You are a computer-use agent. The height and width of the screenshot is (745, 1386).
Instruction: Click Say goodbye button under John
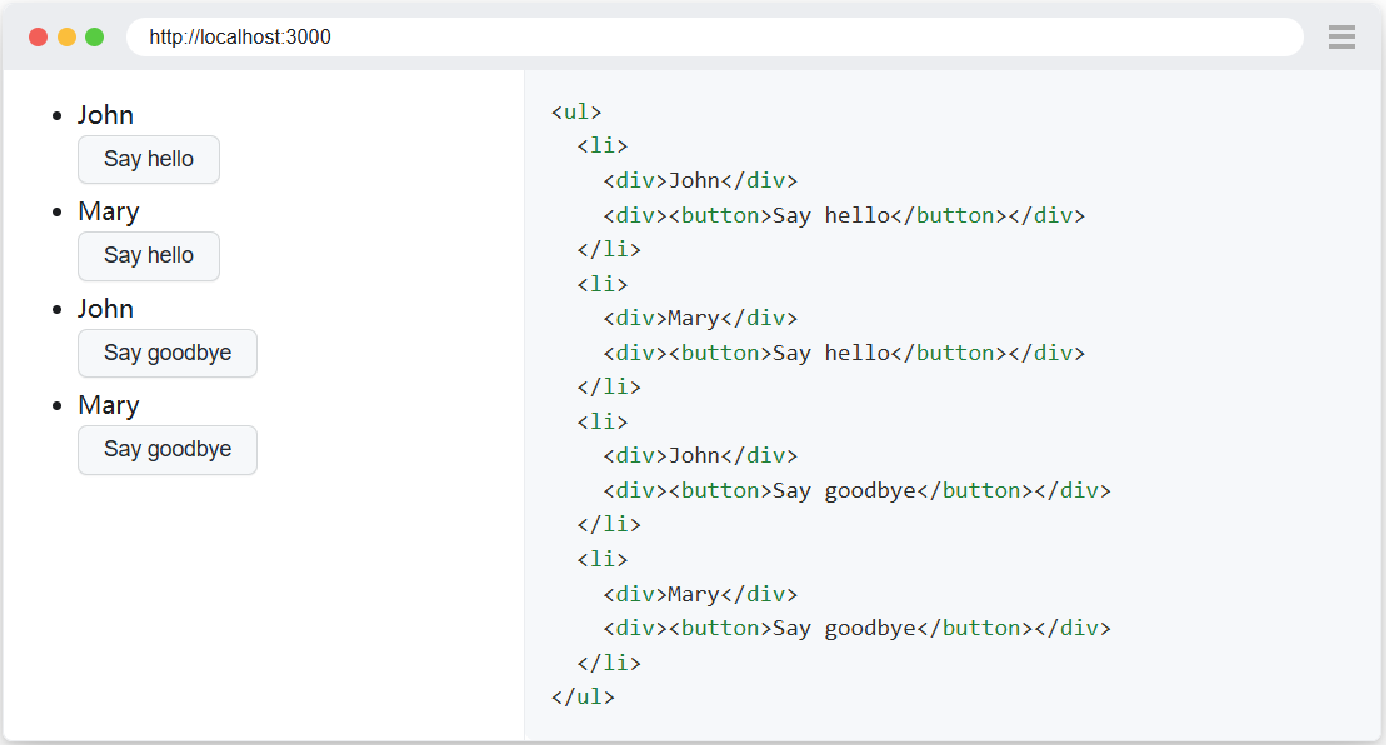(x=168, y=353)
